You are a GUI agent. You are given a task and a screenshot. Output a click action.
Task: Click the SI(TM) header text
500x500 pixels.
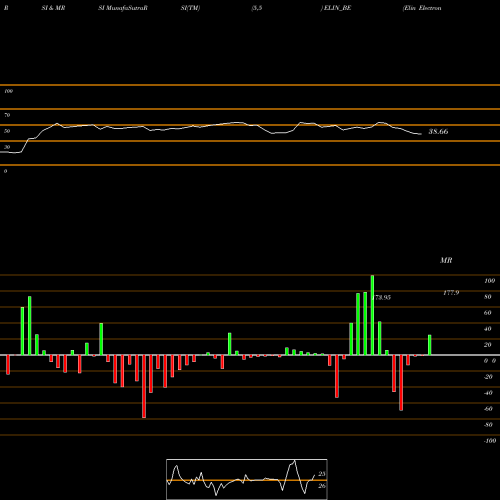pyautogui.click(x=190, y=8)
